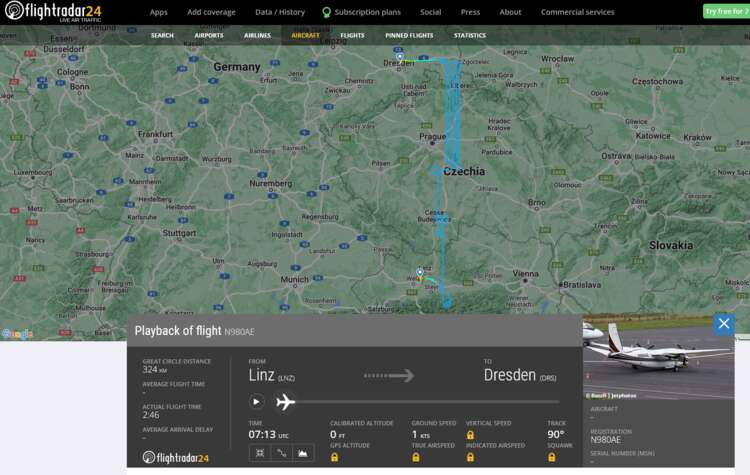Click the Czechia country label on the map
Viewport: 750px width, 475px height.
coord(464,171)
